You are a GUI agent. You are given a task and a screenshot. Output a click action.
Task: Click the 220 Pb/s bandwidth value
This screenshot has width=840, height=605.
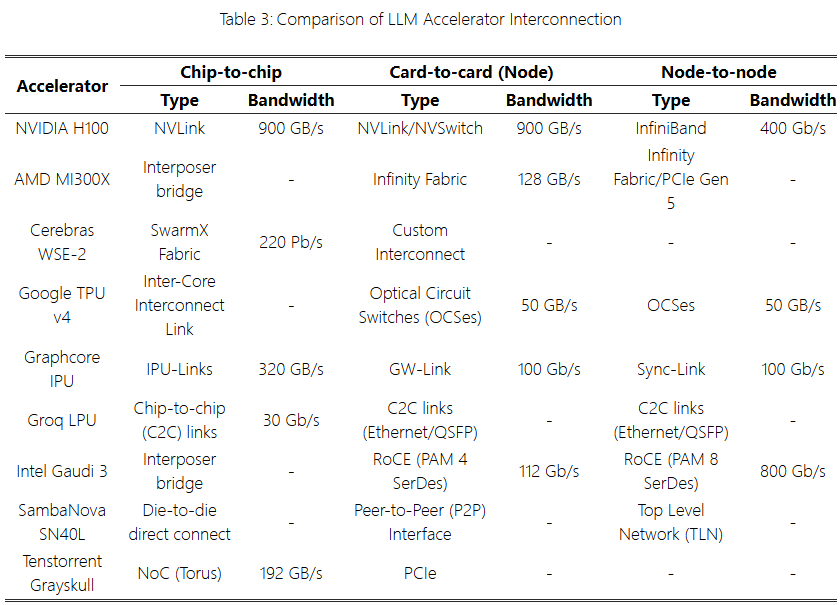291,242
